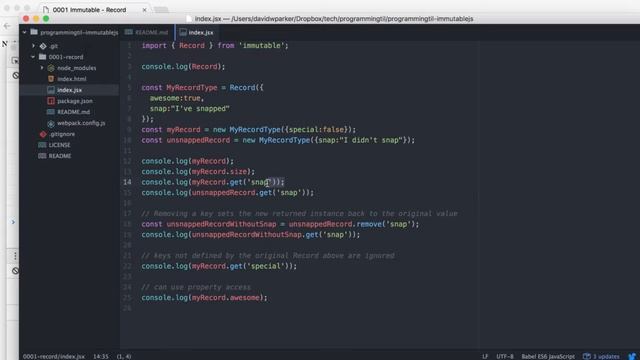This screenshot has height=360, width=640.
Task: Click the HTML5 icon beside index.html
Action: 51,79
